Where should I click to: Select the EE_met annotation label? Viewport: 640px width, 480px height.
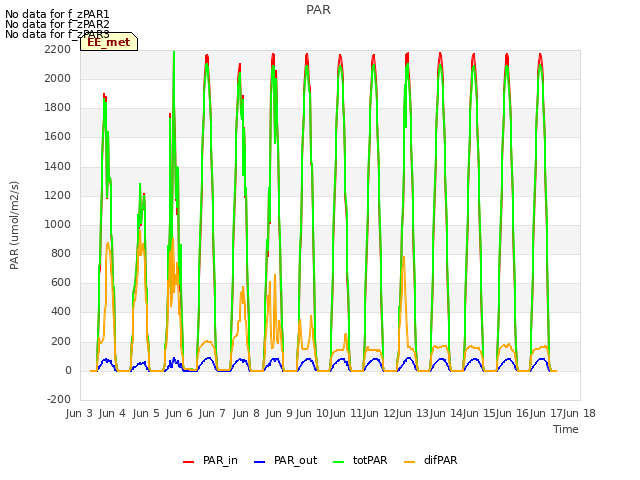109,42
